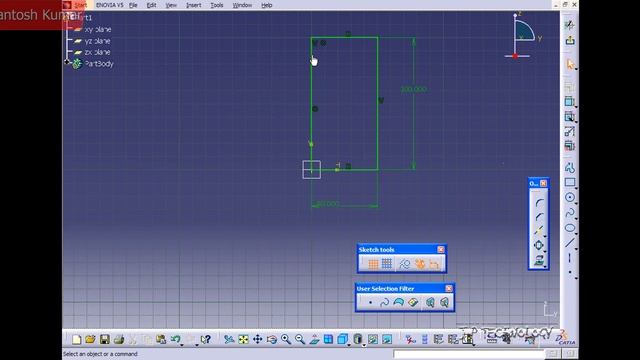Toggle Dimensional Constraints in Sketch tools

point(434,264)
